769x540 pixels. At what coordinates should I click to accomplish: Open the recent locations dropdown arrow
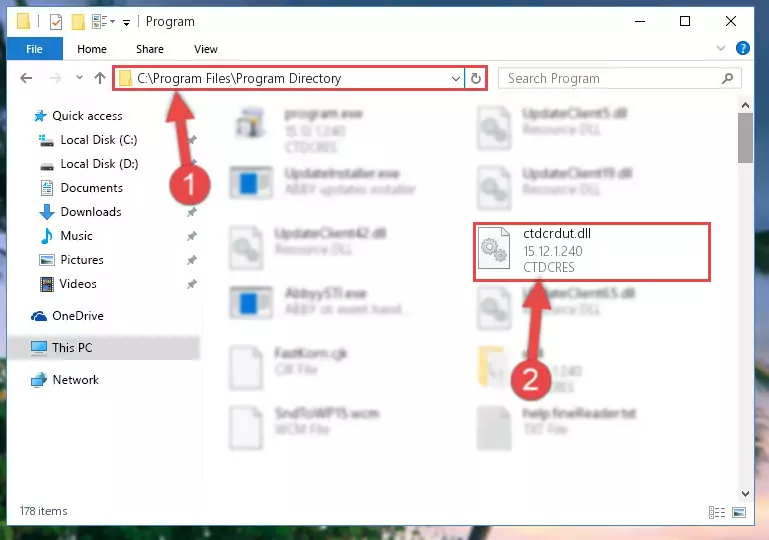point(79,77)
